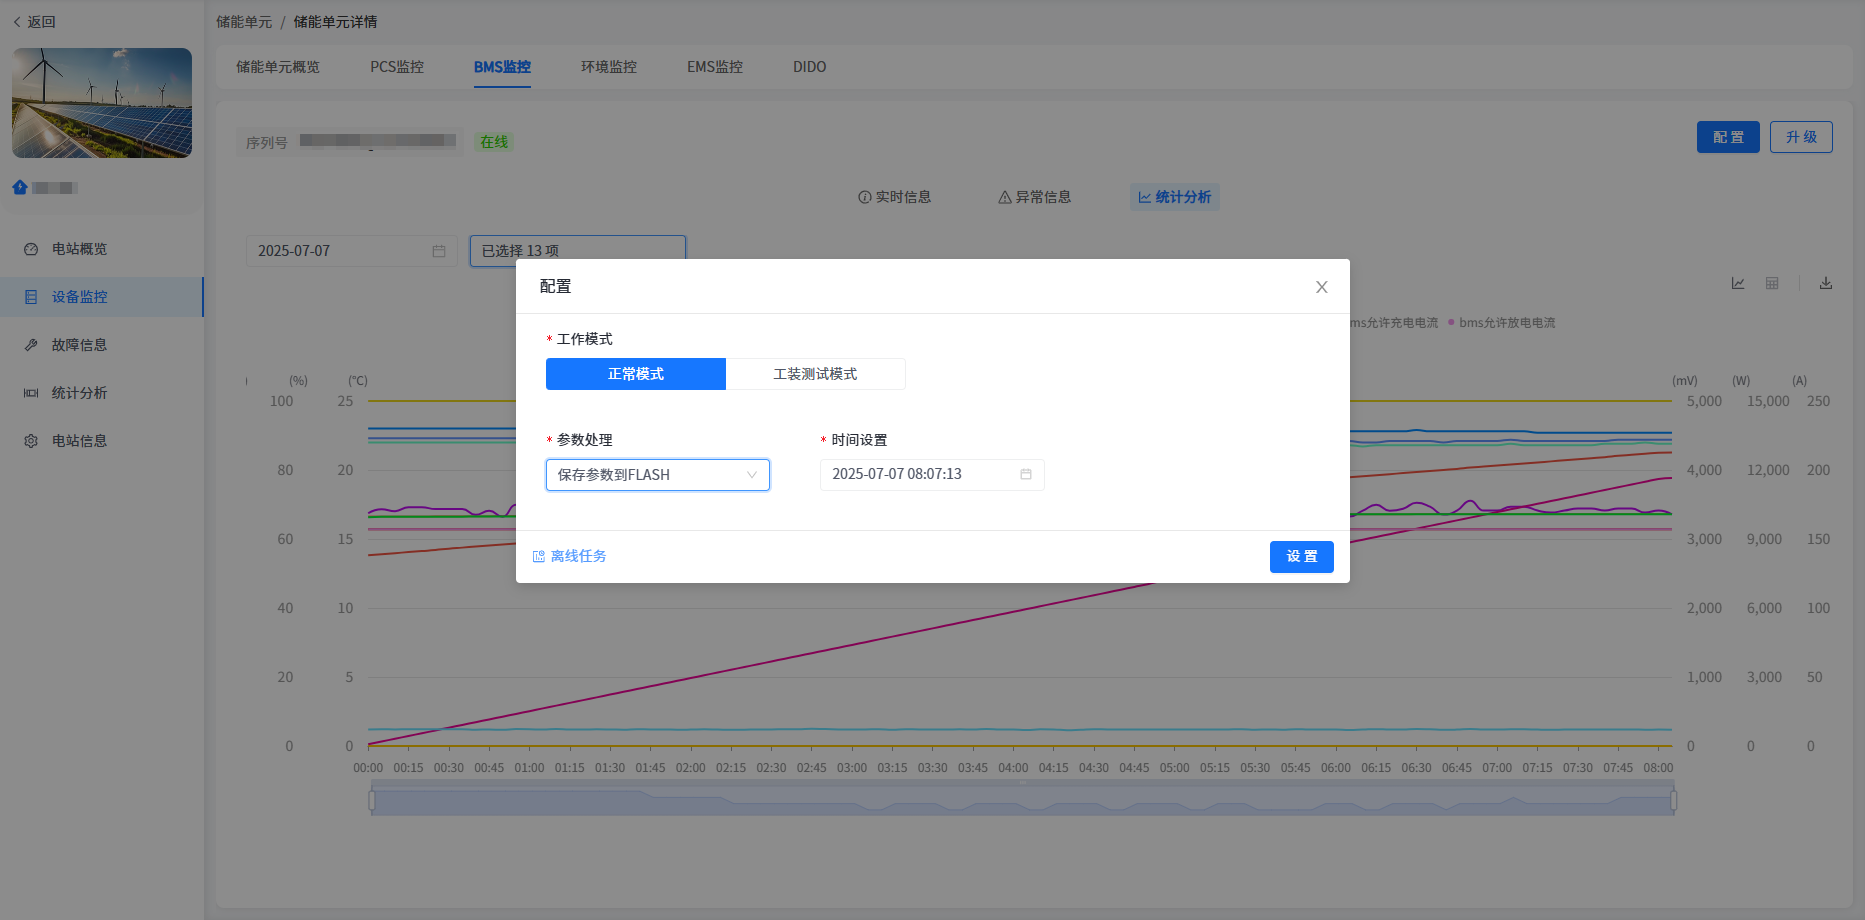Open calendar icon in the 2025-07-07 date picker

439,251
